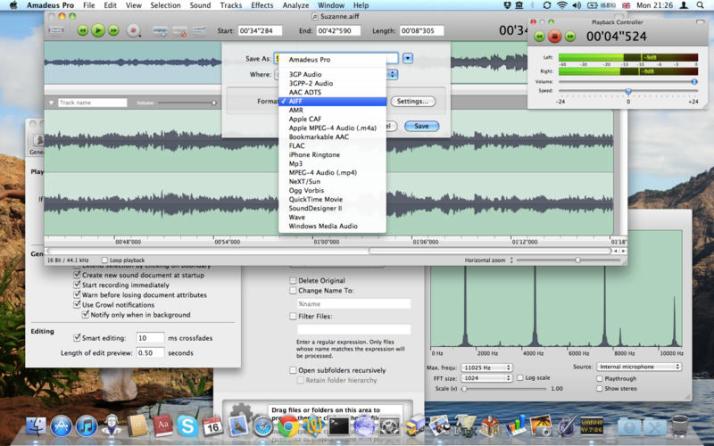
Task: Click the Spotlight search icon in menu bar
Action: [x=700, y=5]
